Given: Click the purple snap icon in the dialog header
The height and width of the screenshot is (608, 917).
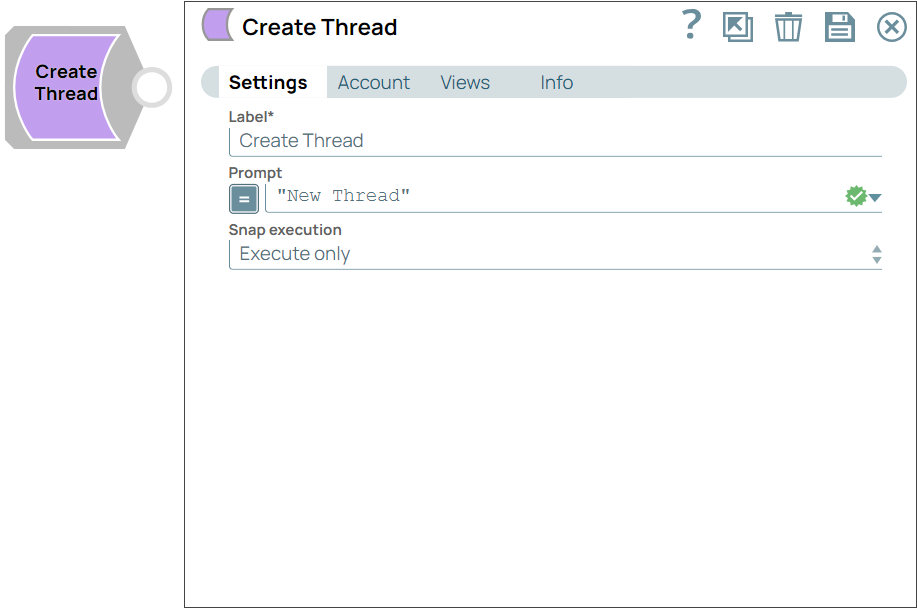Looking at the screenshot, I should tap(218, 27).
